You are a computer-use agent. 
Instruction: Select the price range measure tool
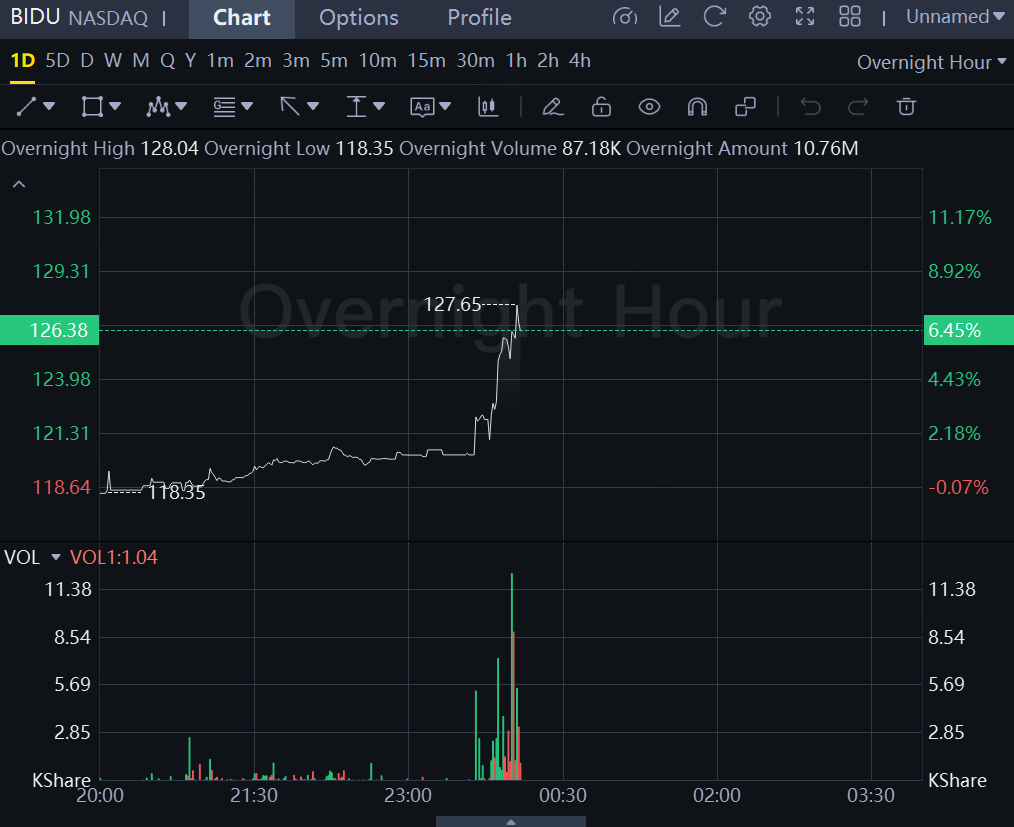[356, 107]
